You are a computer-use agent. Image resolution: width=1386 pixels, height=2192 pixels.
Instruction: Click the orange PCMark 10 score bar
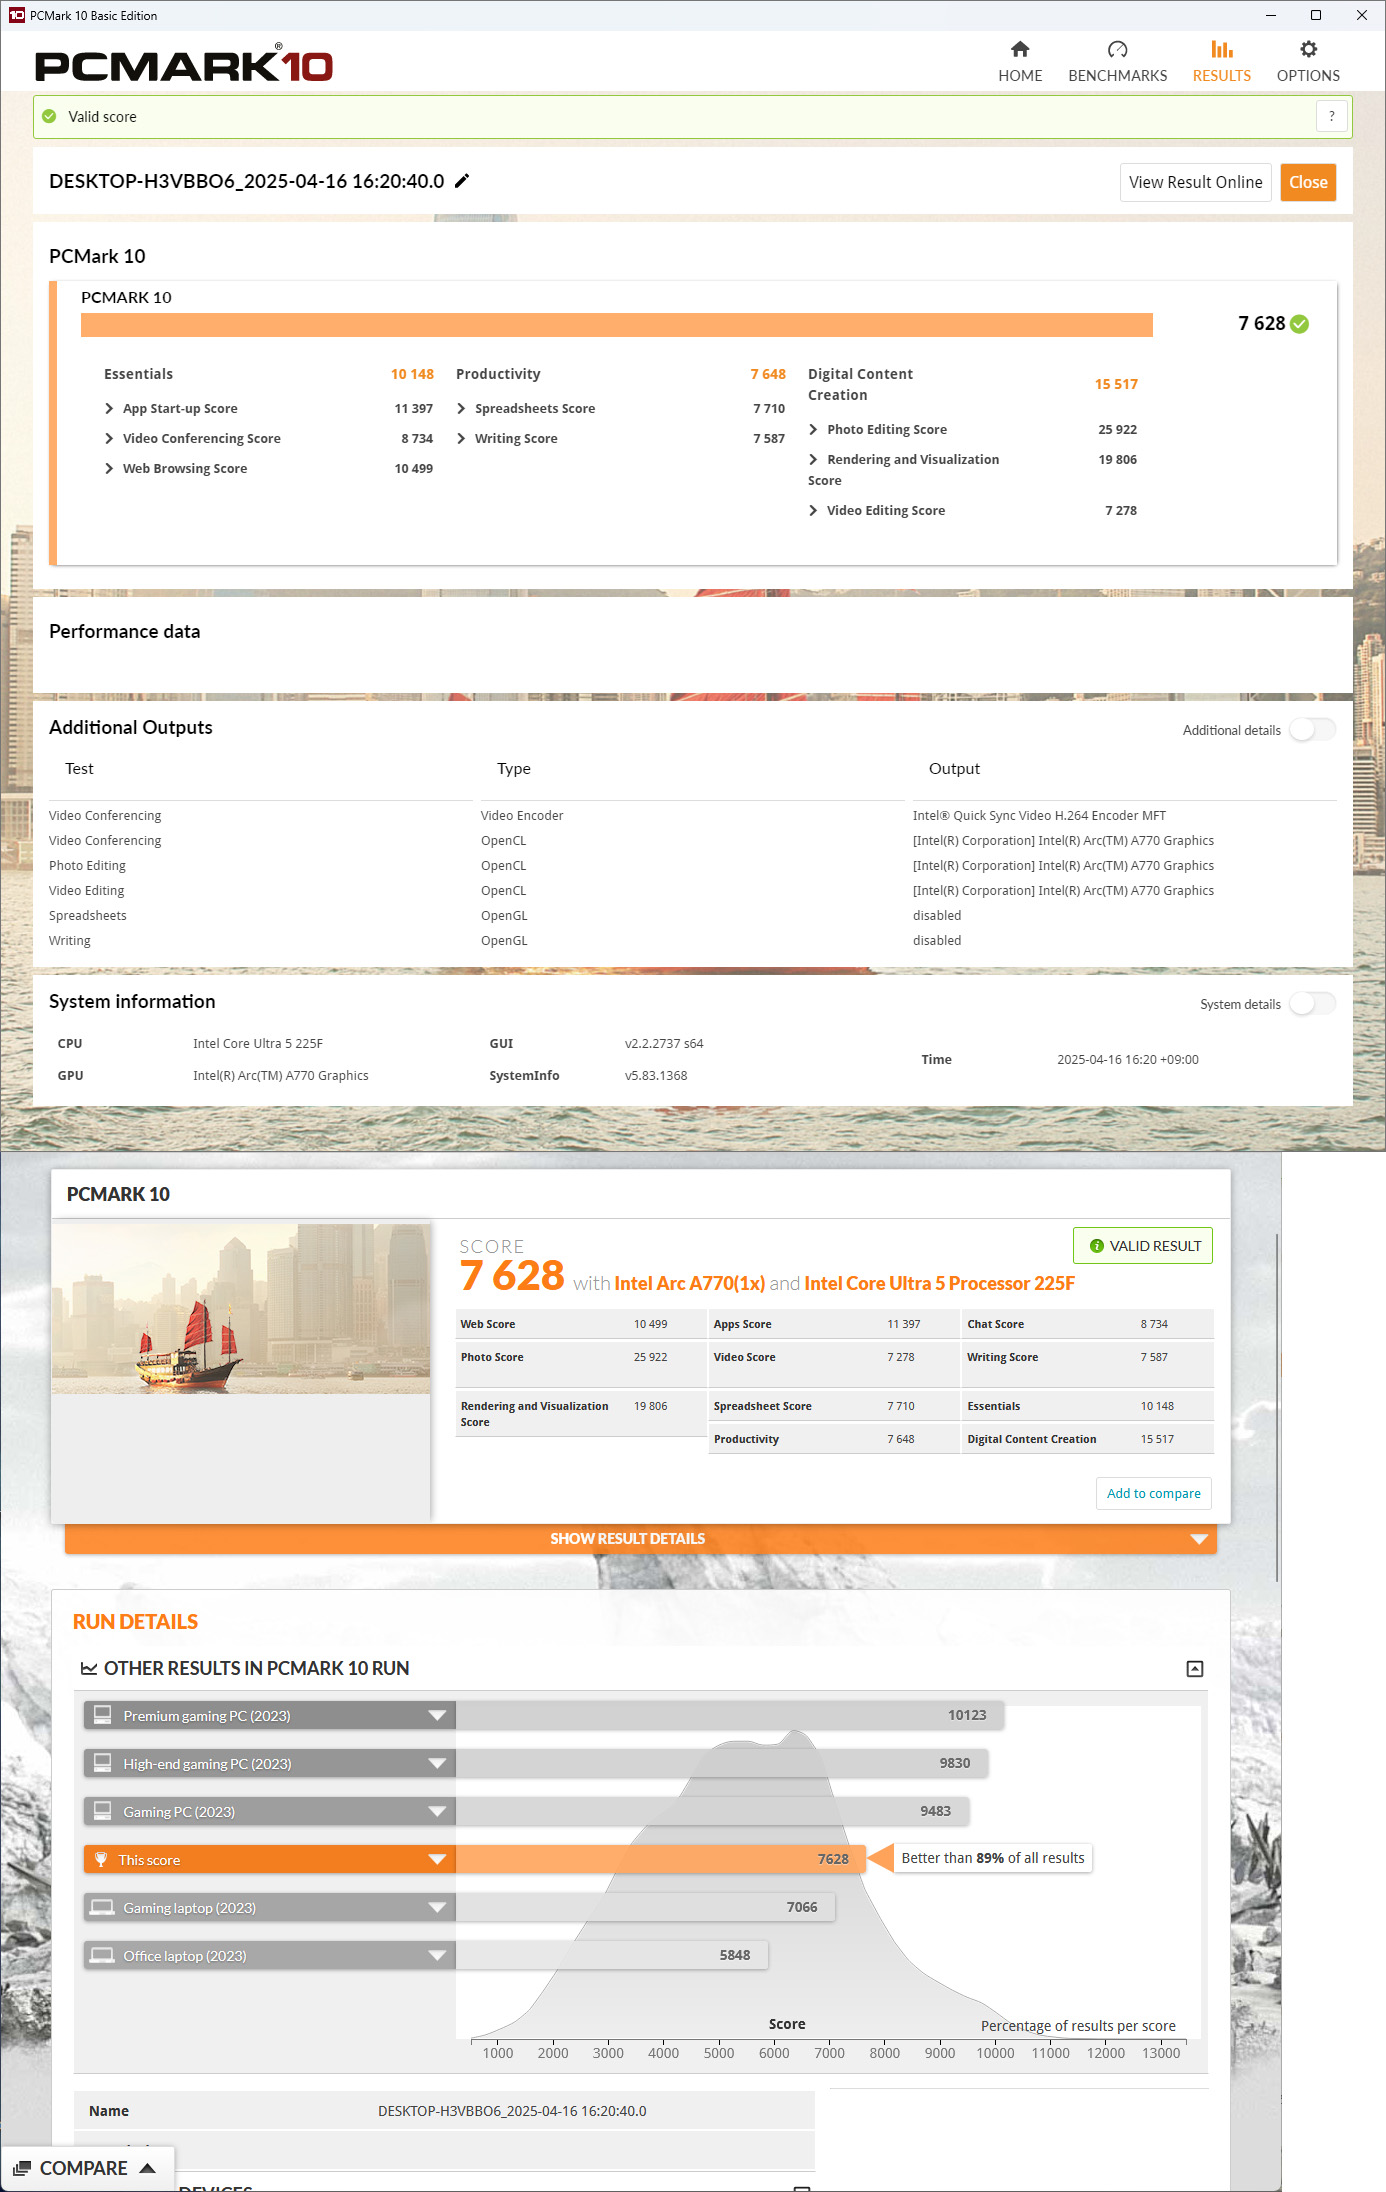click(x=616, y=325)
